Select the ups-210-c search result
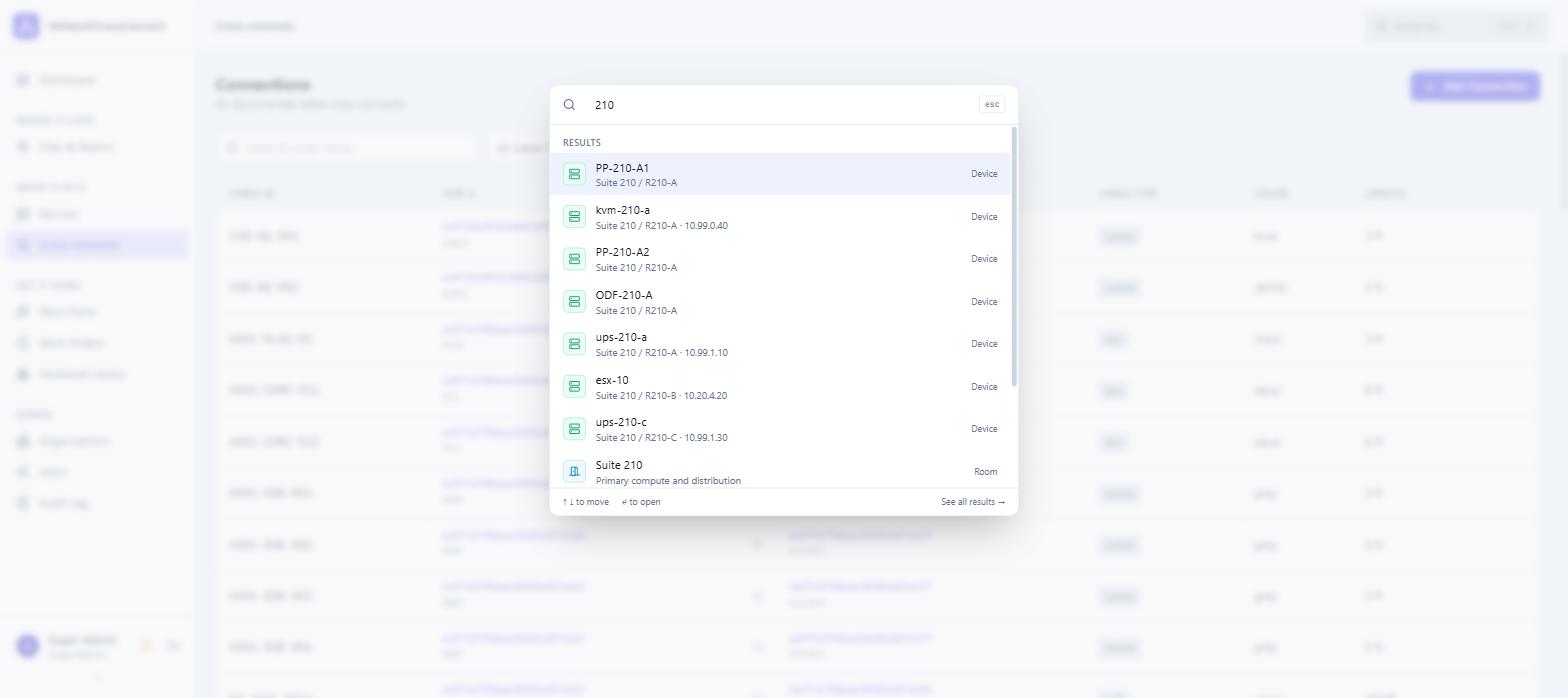This screenshot has height=698, width=1568. (781, 429)
